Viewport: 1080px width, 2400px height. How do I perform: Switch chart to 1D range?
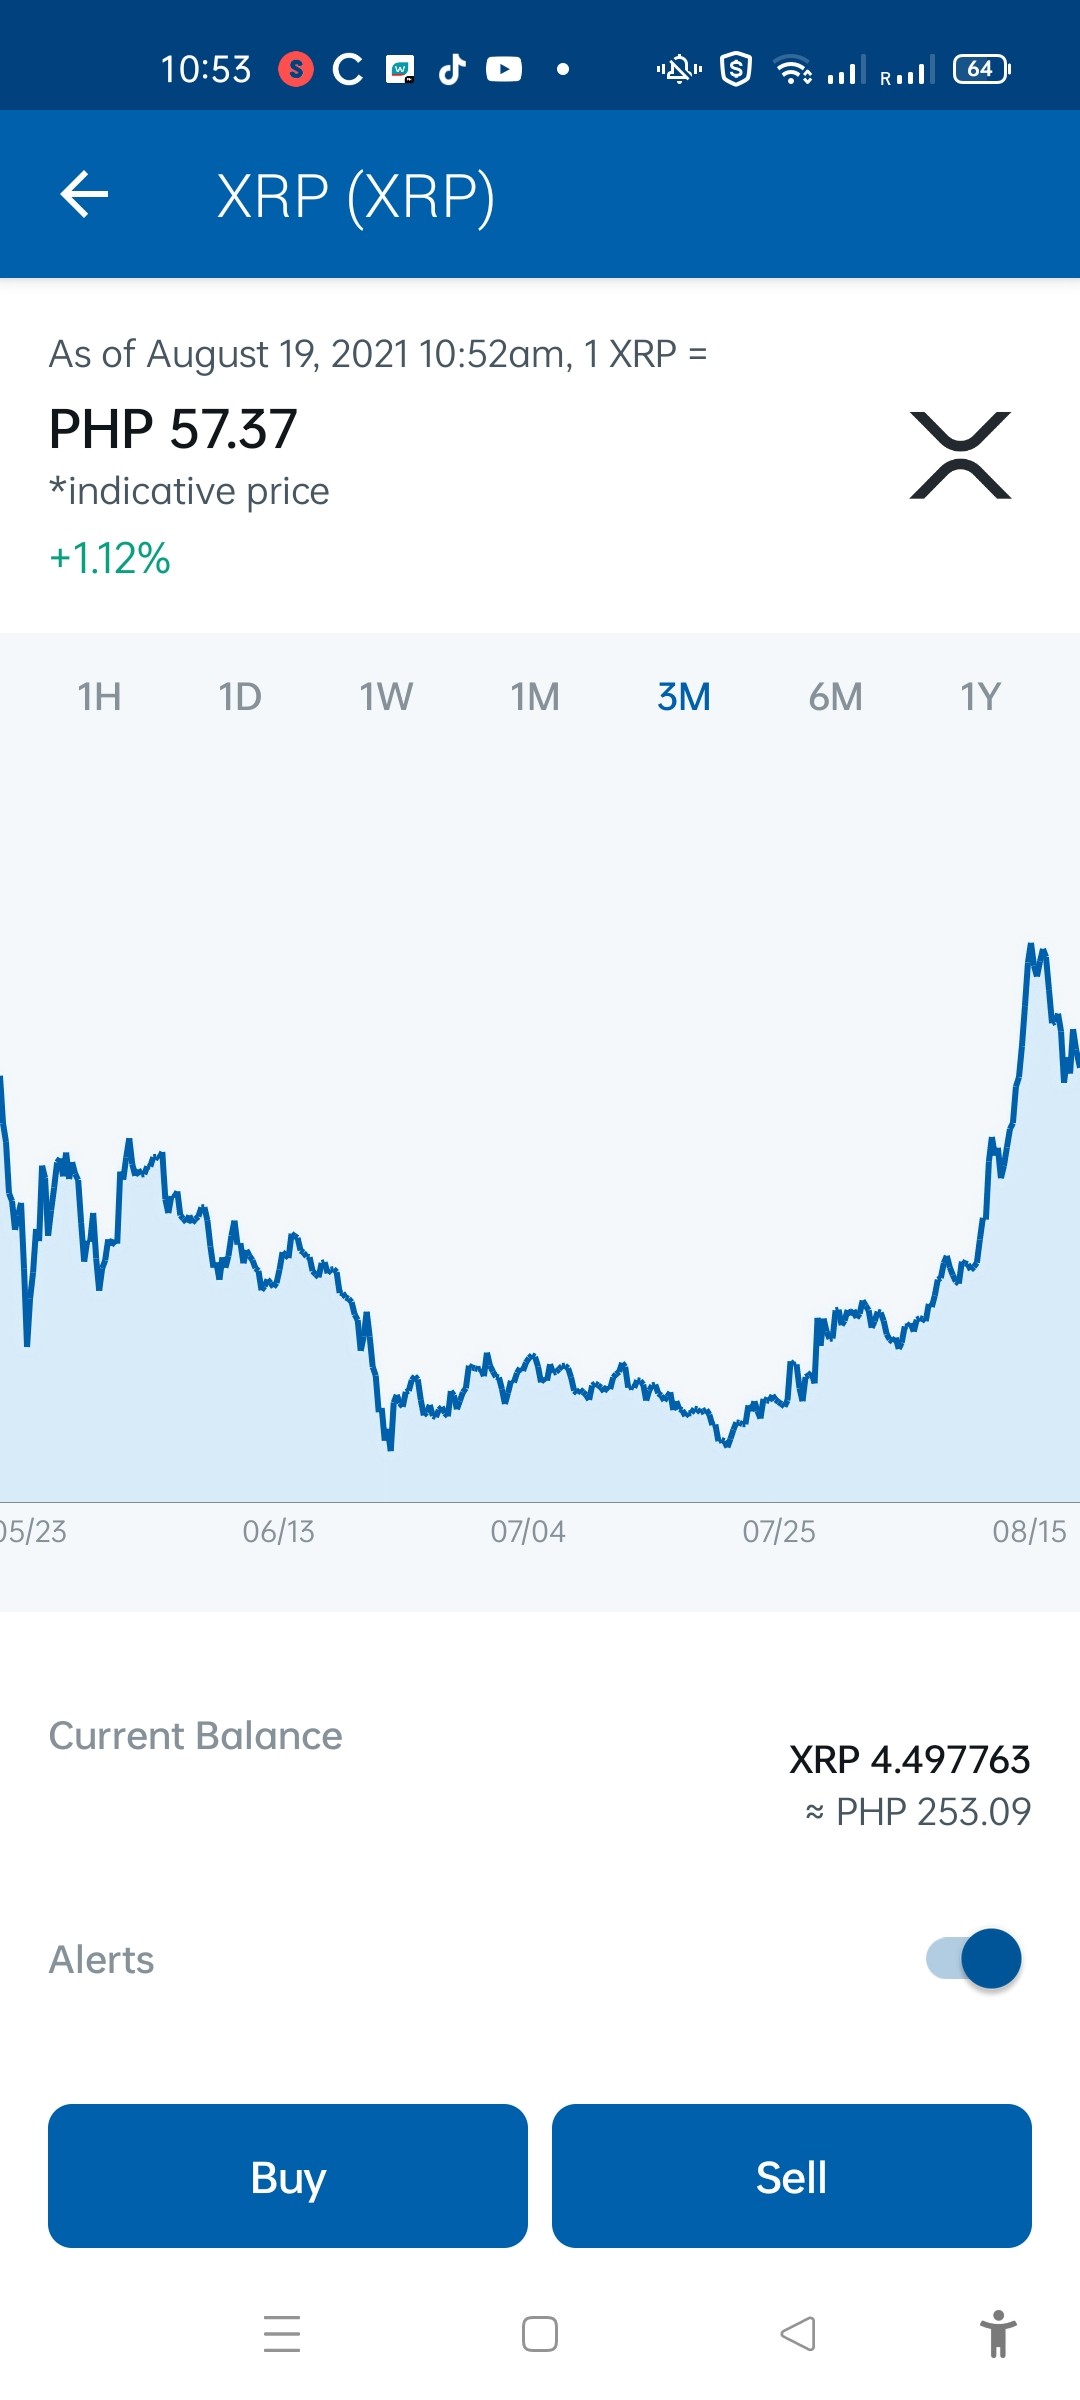pyautogui.click(x=240, y=696)
